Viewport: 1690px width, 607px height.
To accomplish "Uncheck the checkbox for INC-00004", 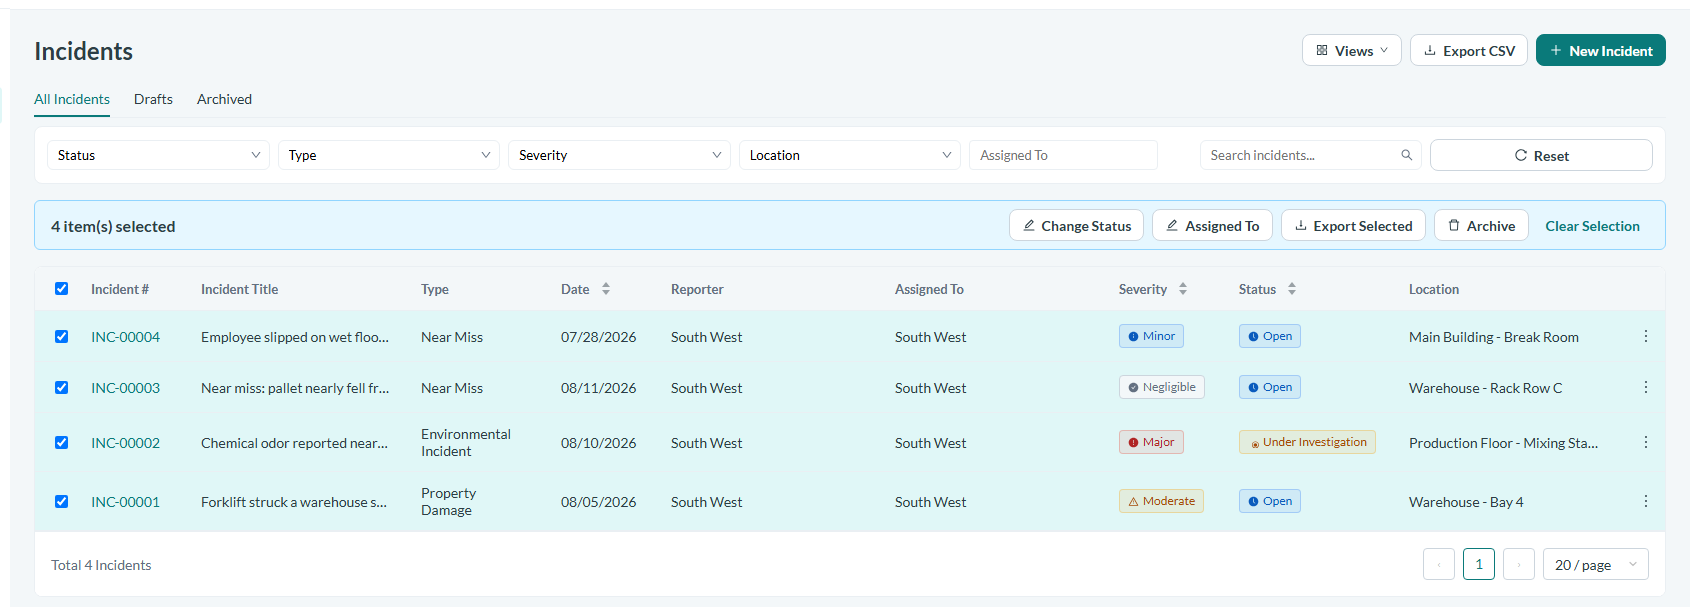I will tap(62, 337).
